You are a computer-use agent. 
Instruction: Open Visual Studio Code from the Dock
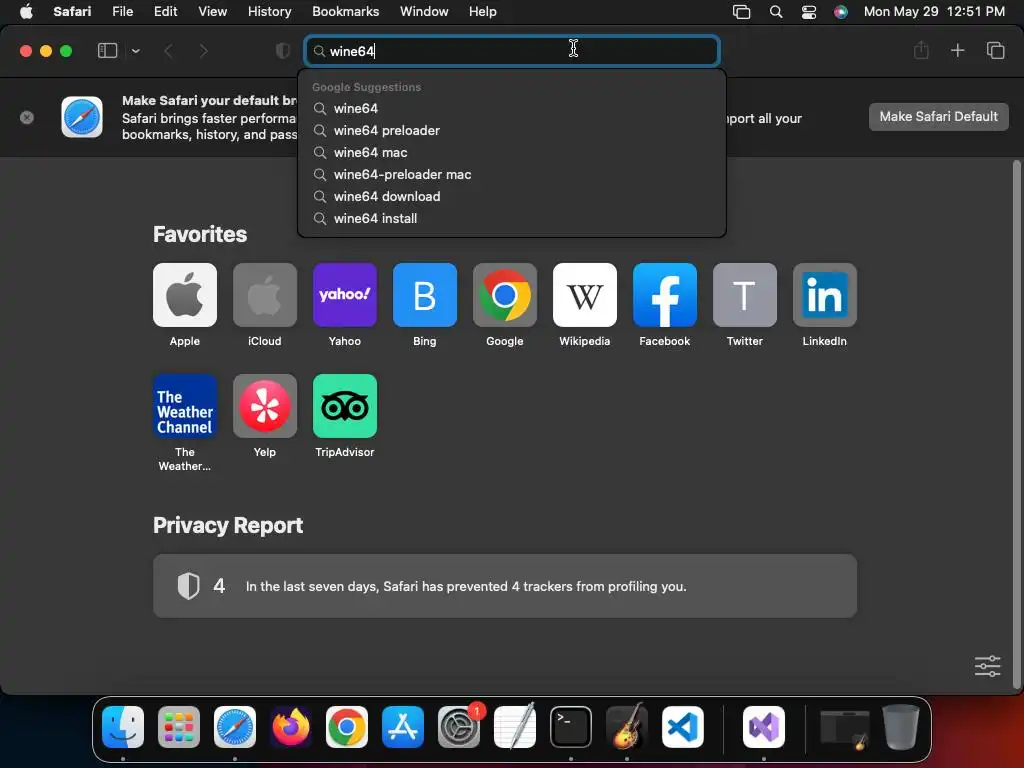[683, 726]
